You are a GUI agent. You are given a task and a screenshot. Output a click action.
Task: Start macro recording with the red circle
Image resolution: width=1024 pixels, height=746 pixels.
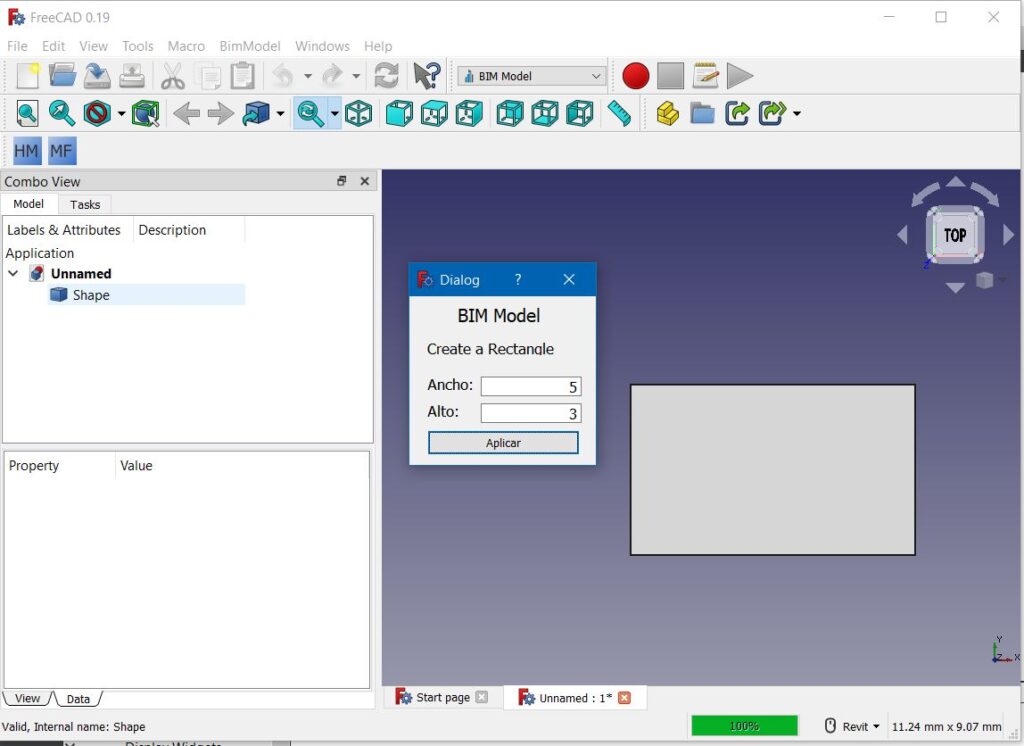pyautogui.click(x=635, y=76)
